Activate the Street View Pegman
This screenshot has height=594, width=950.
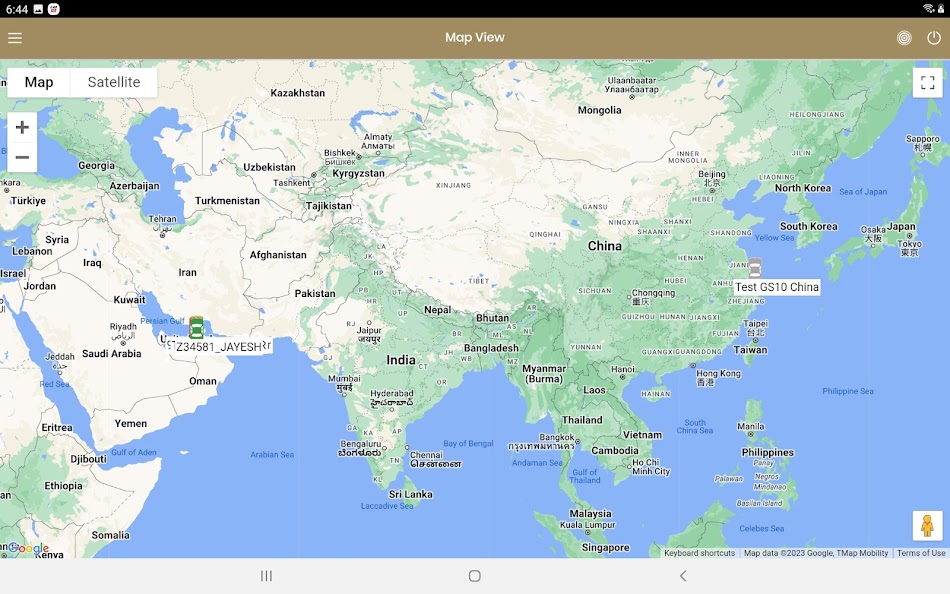click(x=928, y=524)
